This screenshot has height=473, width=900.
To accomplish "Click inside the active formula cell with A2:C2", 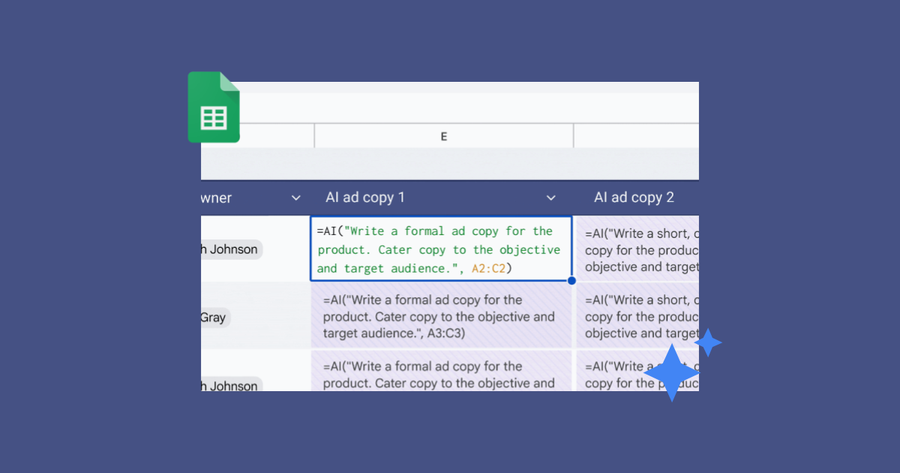I will [x=441, y=249].
